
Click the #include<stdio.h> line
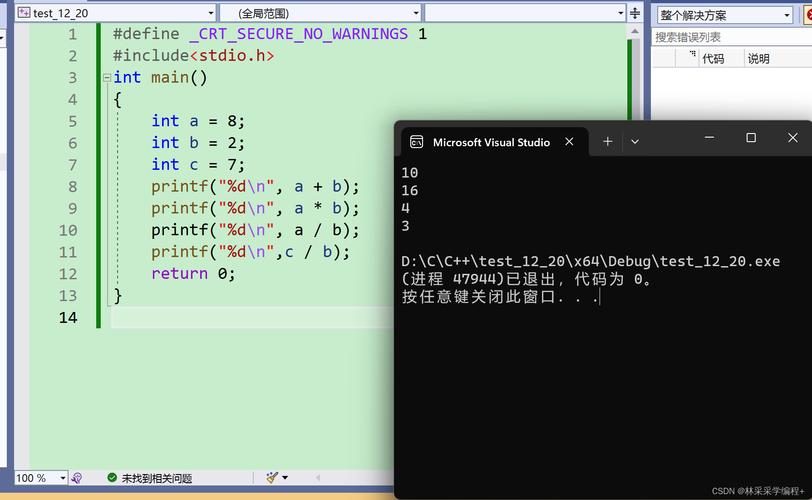point(194,56)
